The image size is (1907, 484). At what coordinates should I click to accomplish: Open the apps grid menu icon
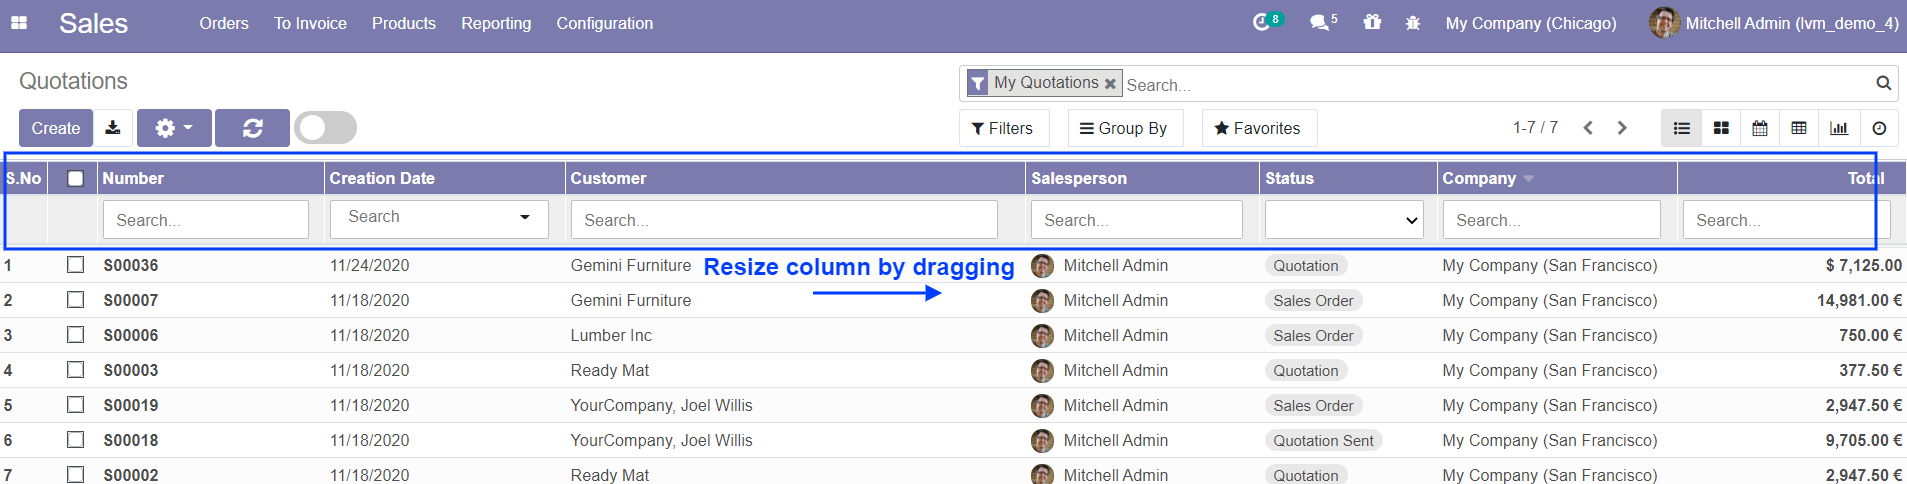19,23
